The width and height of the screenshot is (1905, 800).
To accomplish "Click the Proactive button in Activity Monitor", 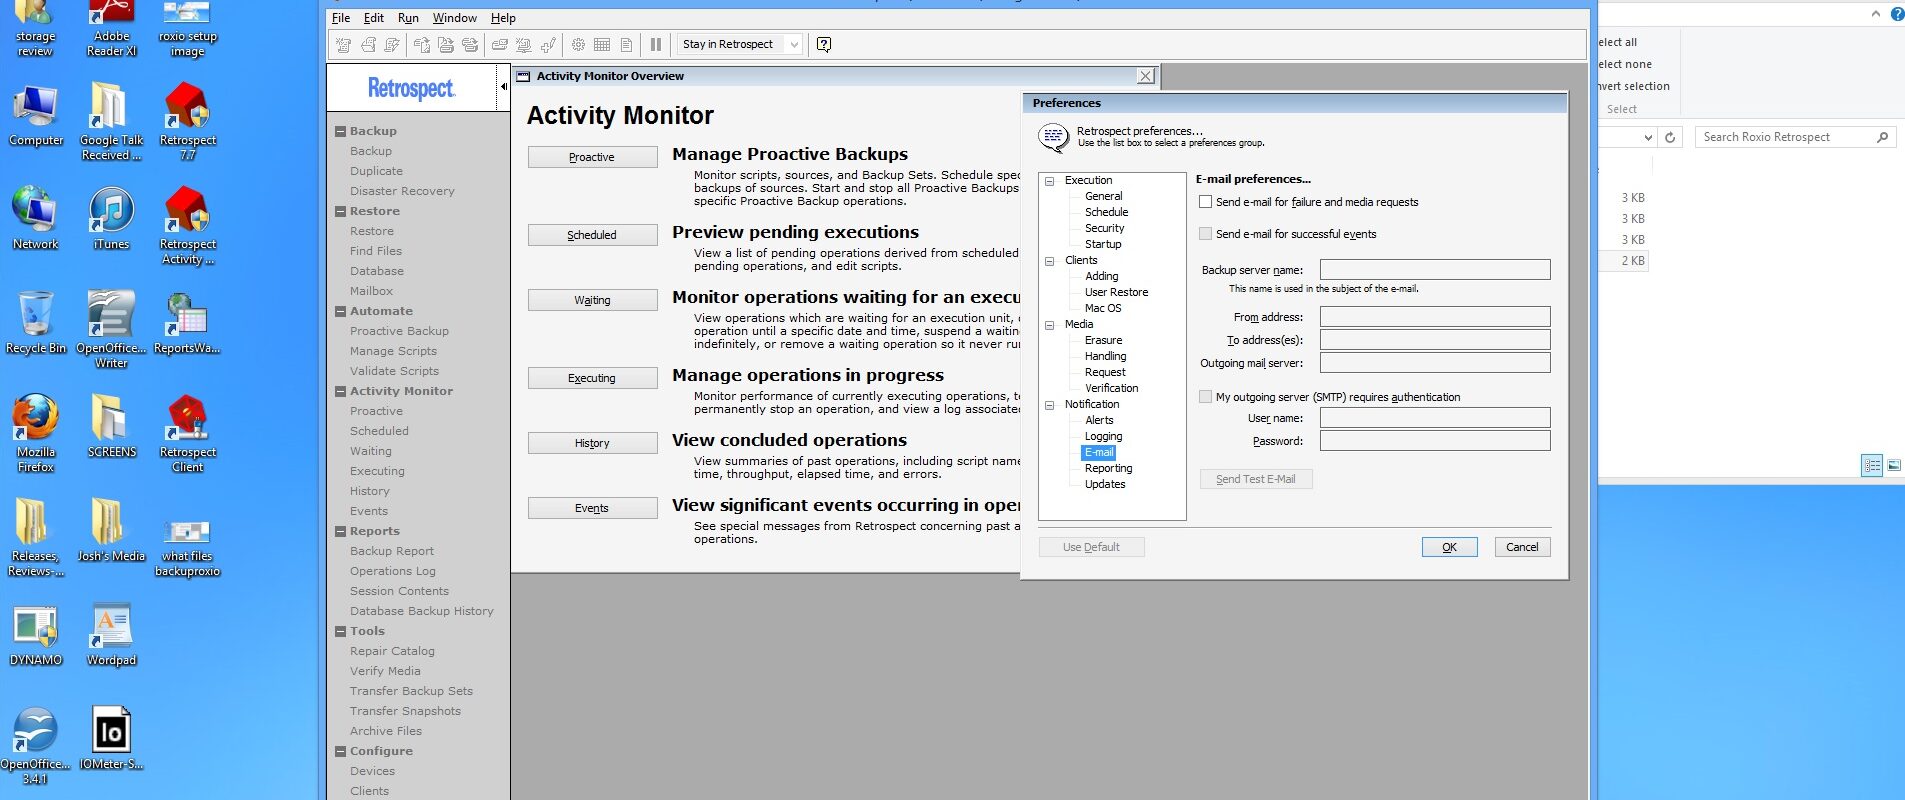I will click(592, 157).
